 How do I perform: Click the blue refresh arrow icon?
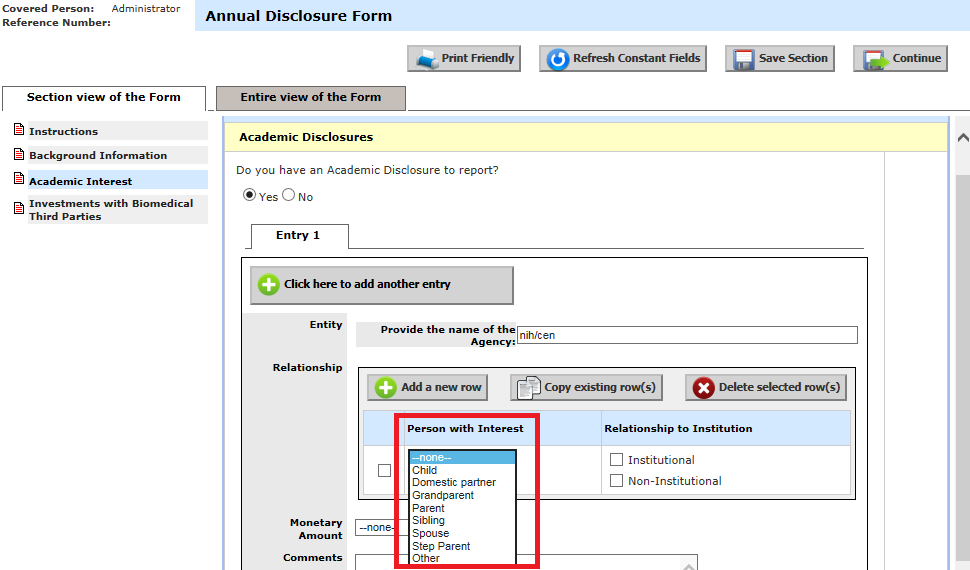pyautogui.click(x=557, y=59)
